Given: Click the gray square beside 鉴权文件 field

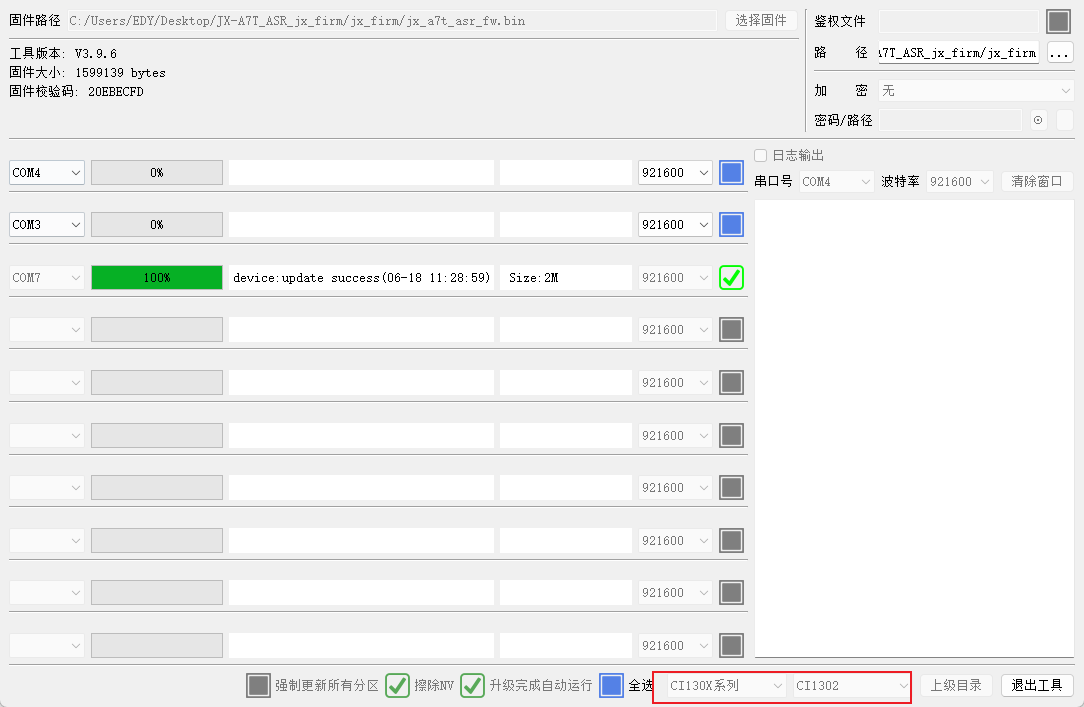Looking at the screenshot, I should tap(1058, 21).
